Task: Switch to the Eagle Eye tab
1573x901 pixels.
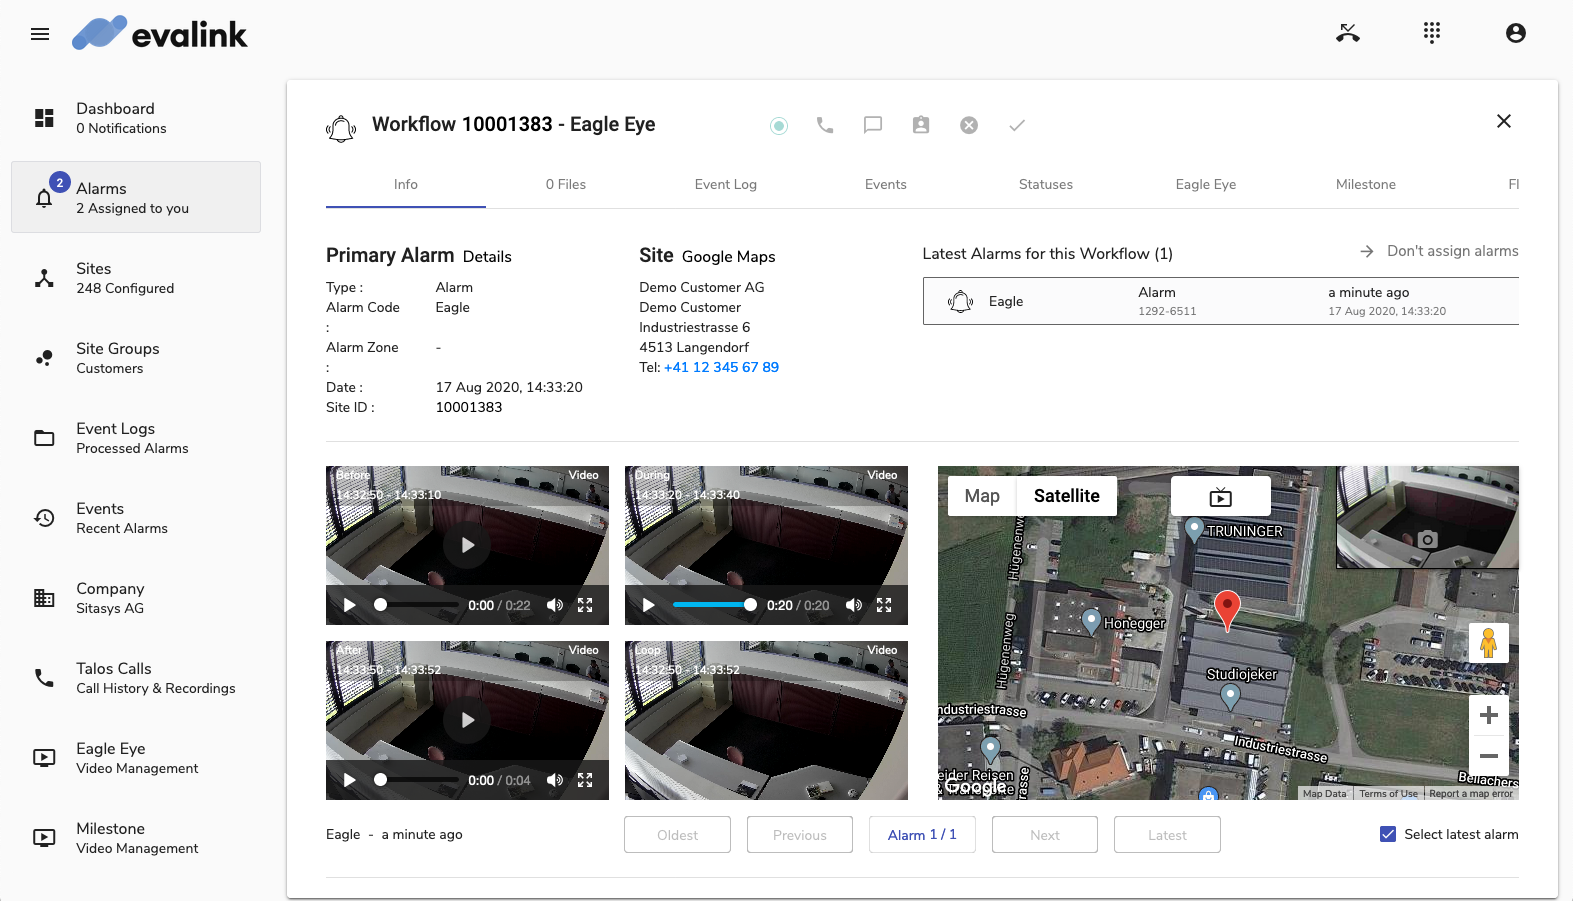Action: [x=1206, y=185]
